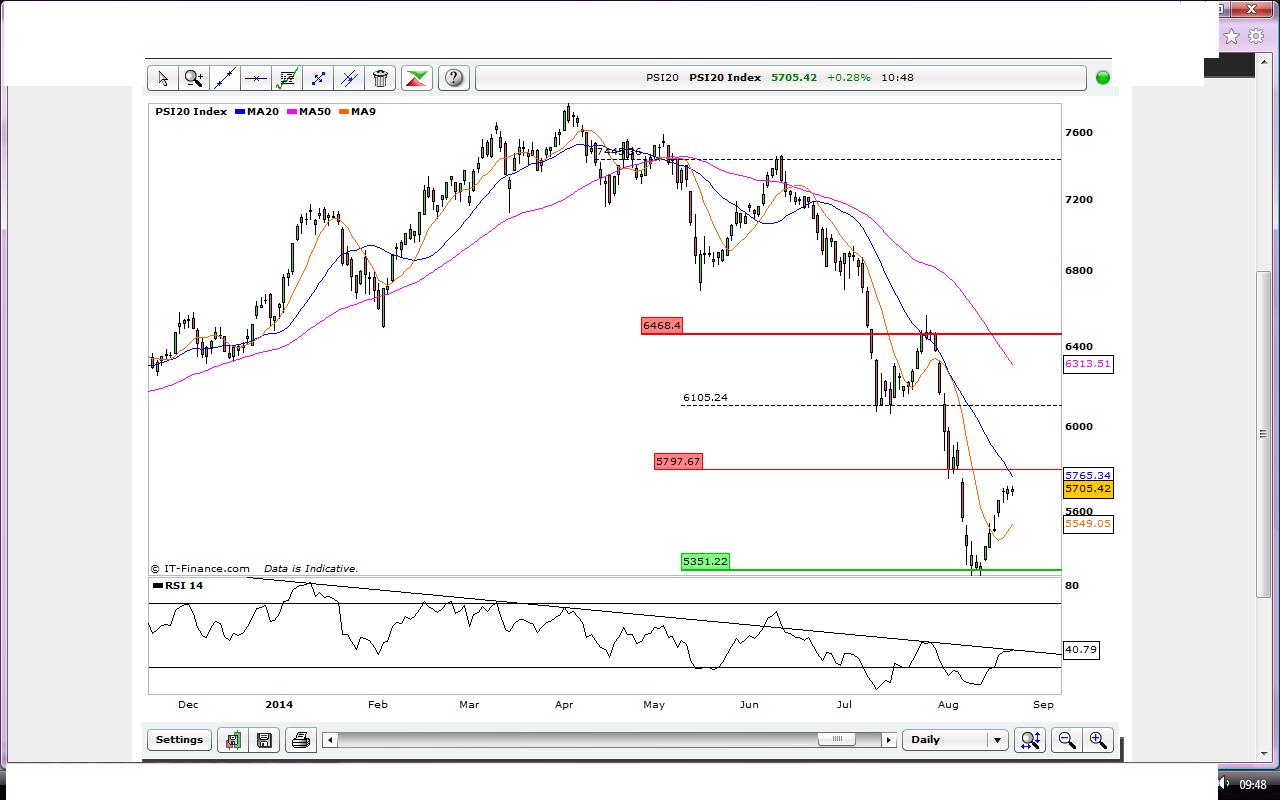Click the 6313.51 MA50 price tag
Viewport: 1280px width, 800px height.
coord(1088,364)
